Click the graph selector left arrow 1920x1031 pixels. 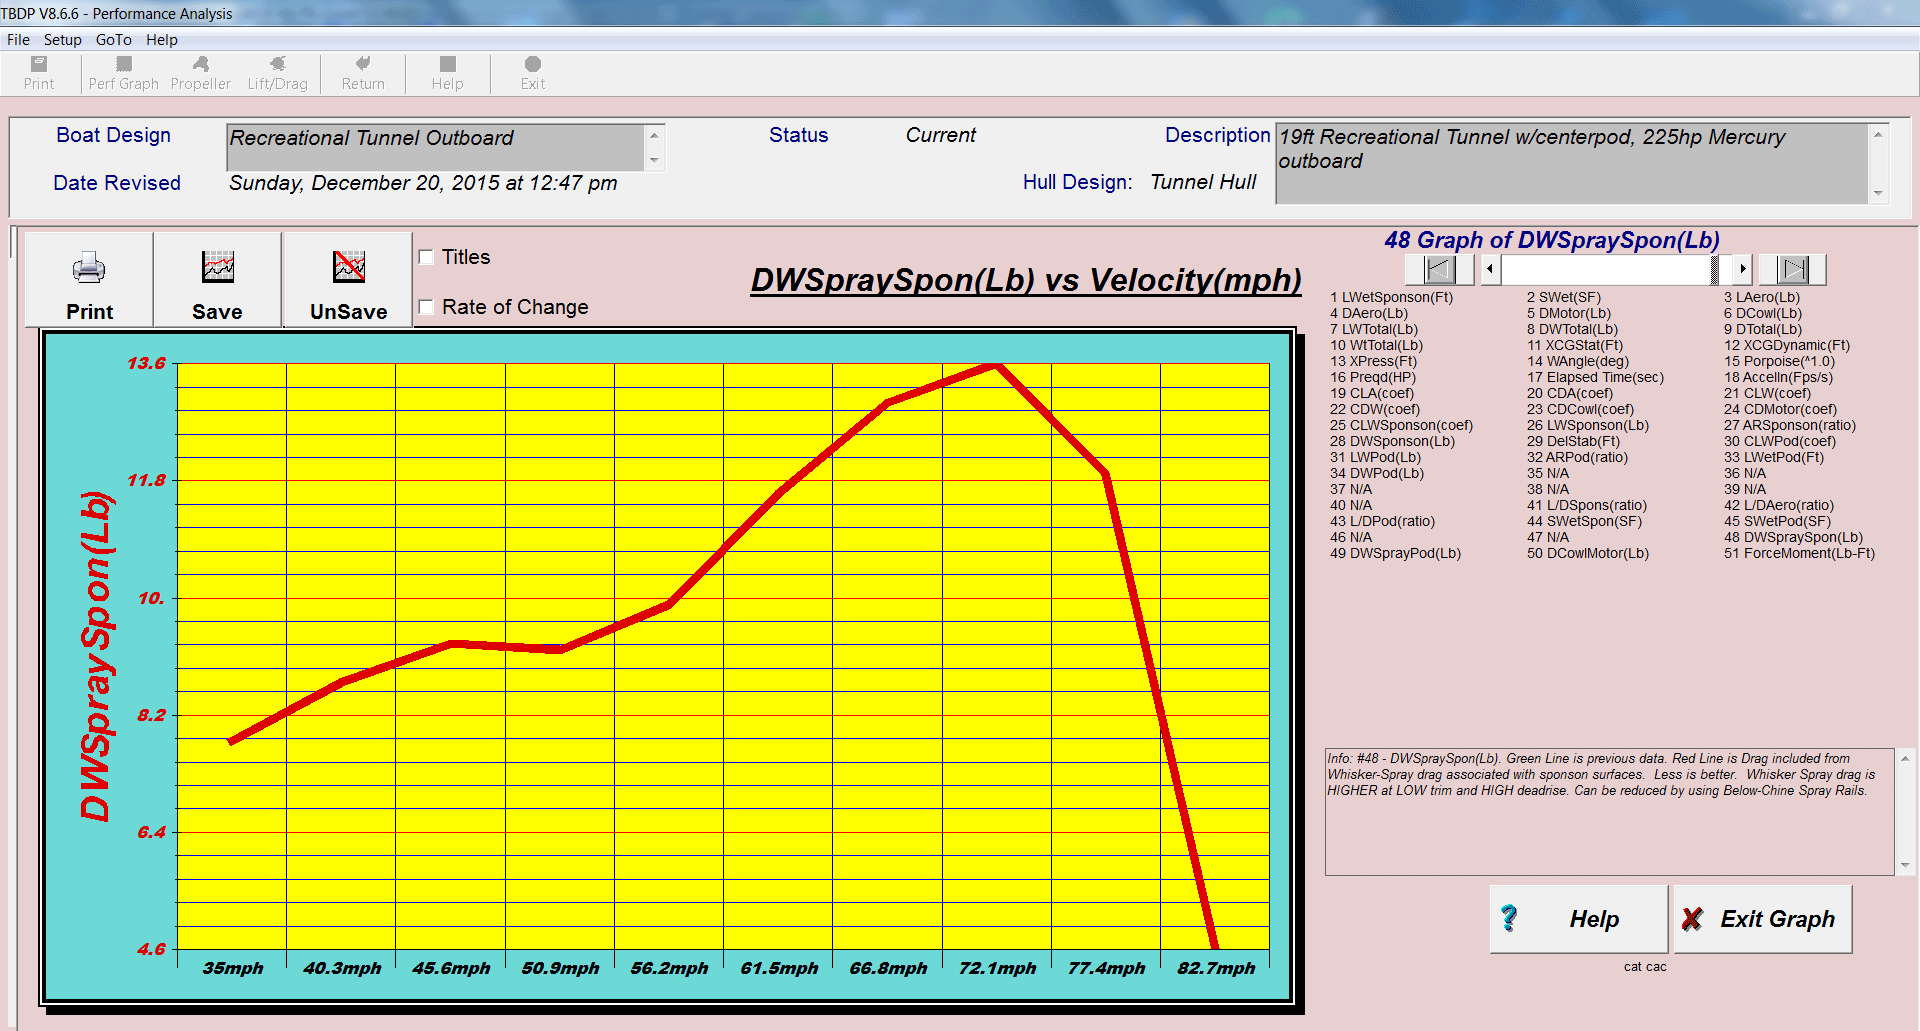[1491, 269]
